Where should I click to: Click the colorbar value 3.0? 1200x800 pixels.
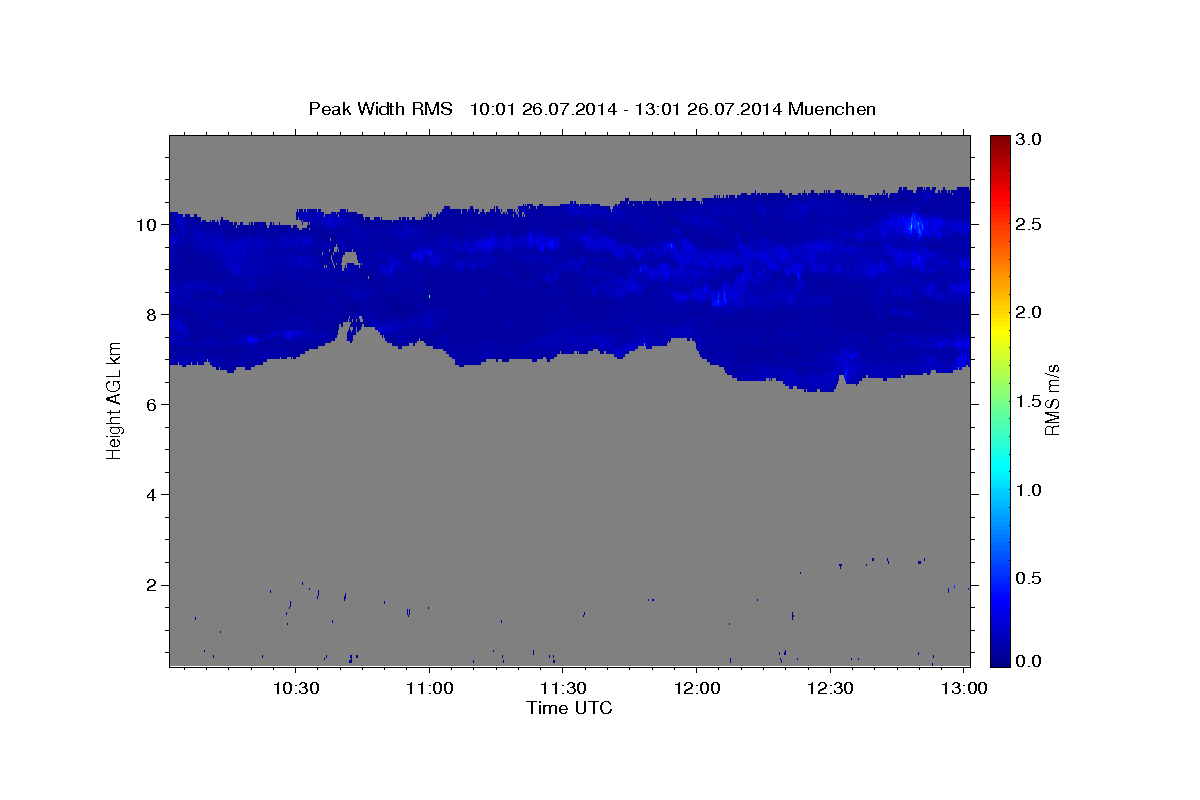click(1028, 140)
